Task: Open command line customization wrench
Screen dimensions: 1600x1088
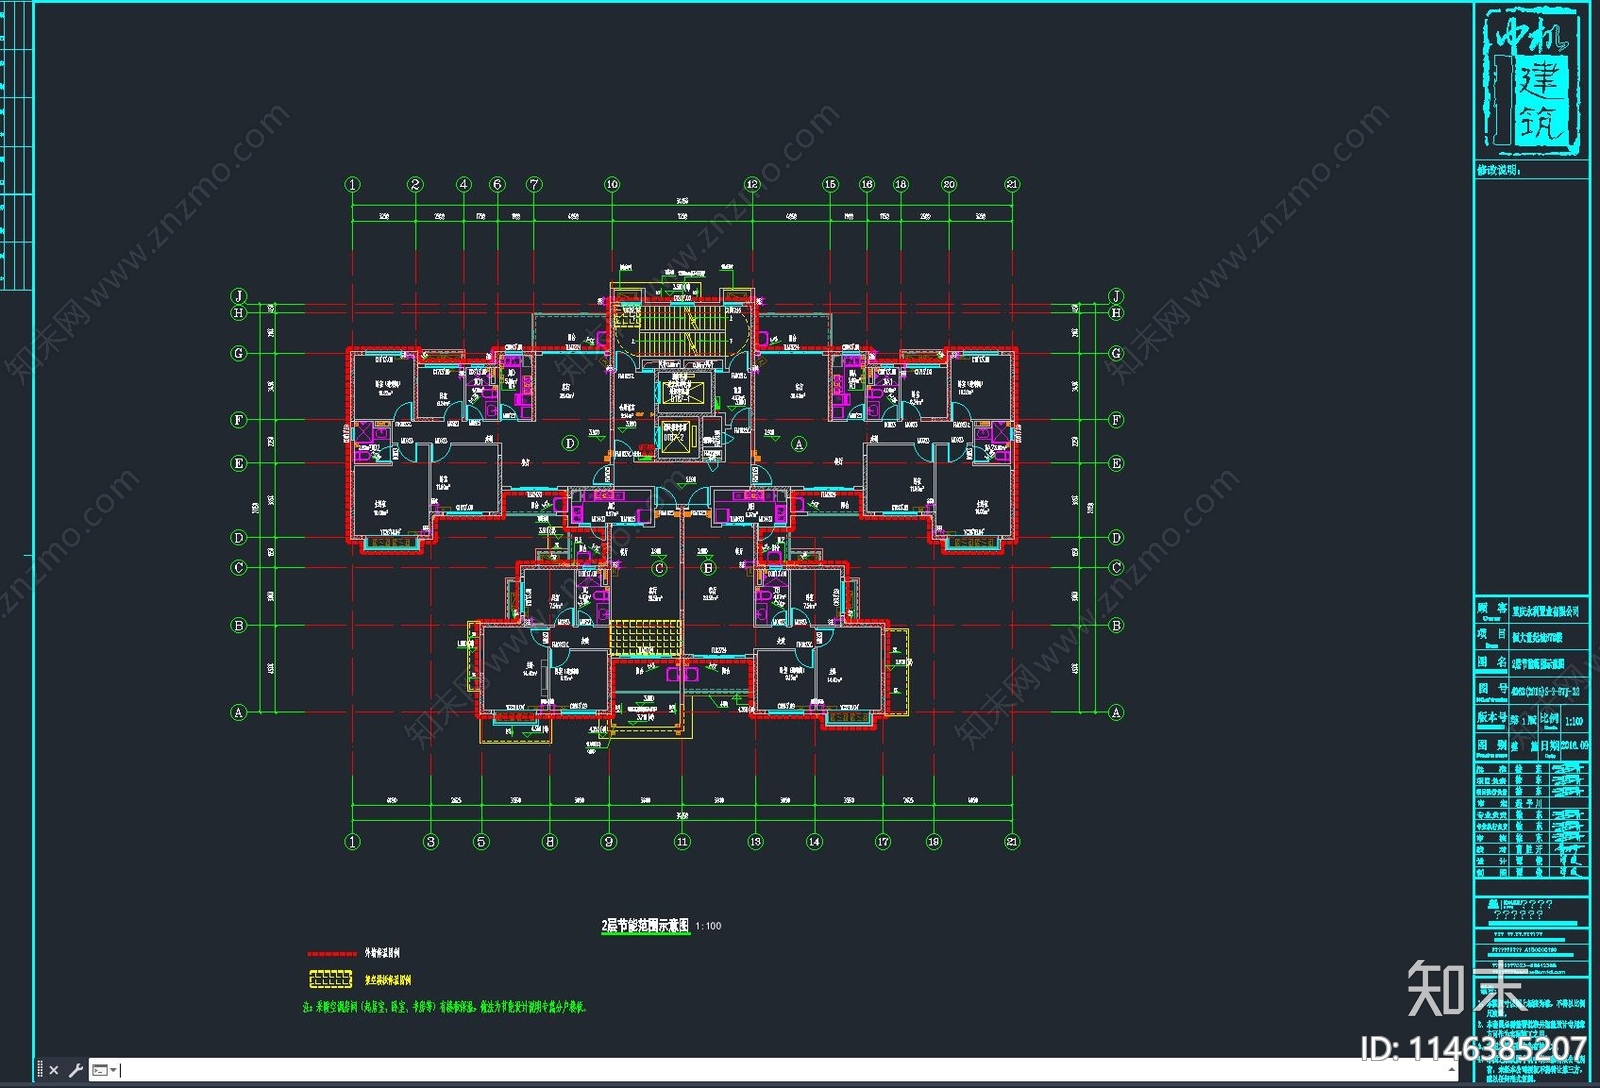Action: coord(75,1070)
